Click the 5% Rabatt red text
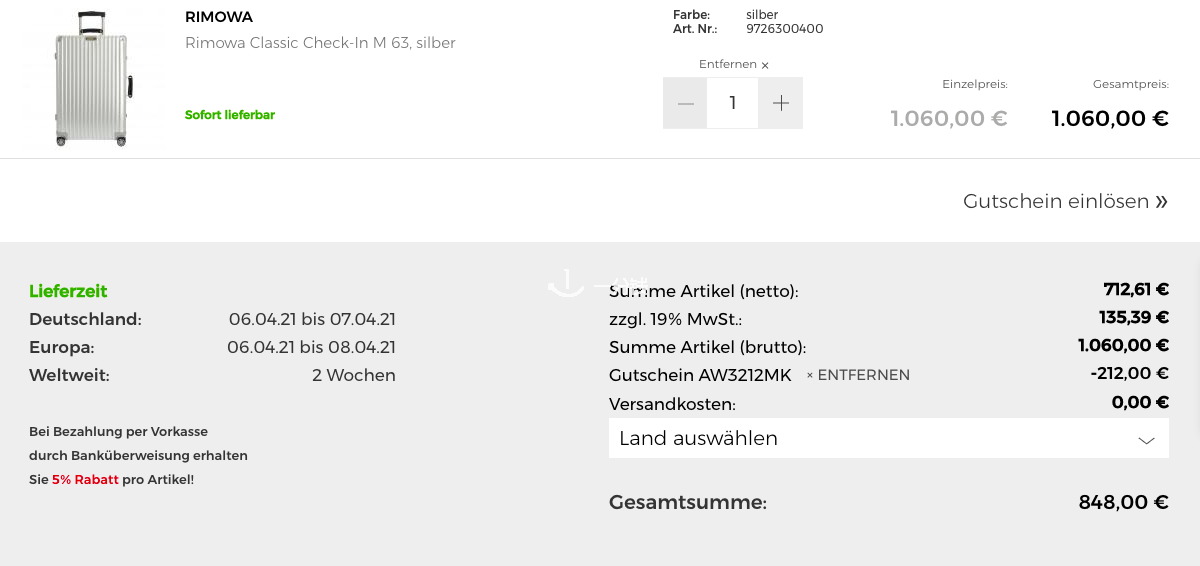The width and height of the screenshot is (1200, 566). coord(85,480)
